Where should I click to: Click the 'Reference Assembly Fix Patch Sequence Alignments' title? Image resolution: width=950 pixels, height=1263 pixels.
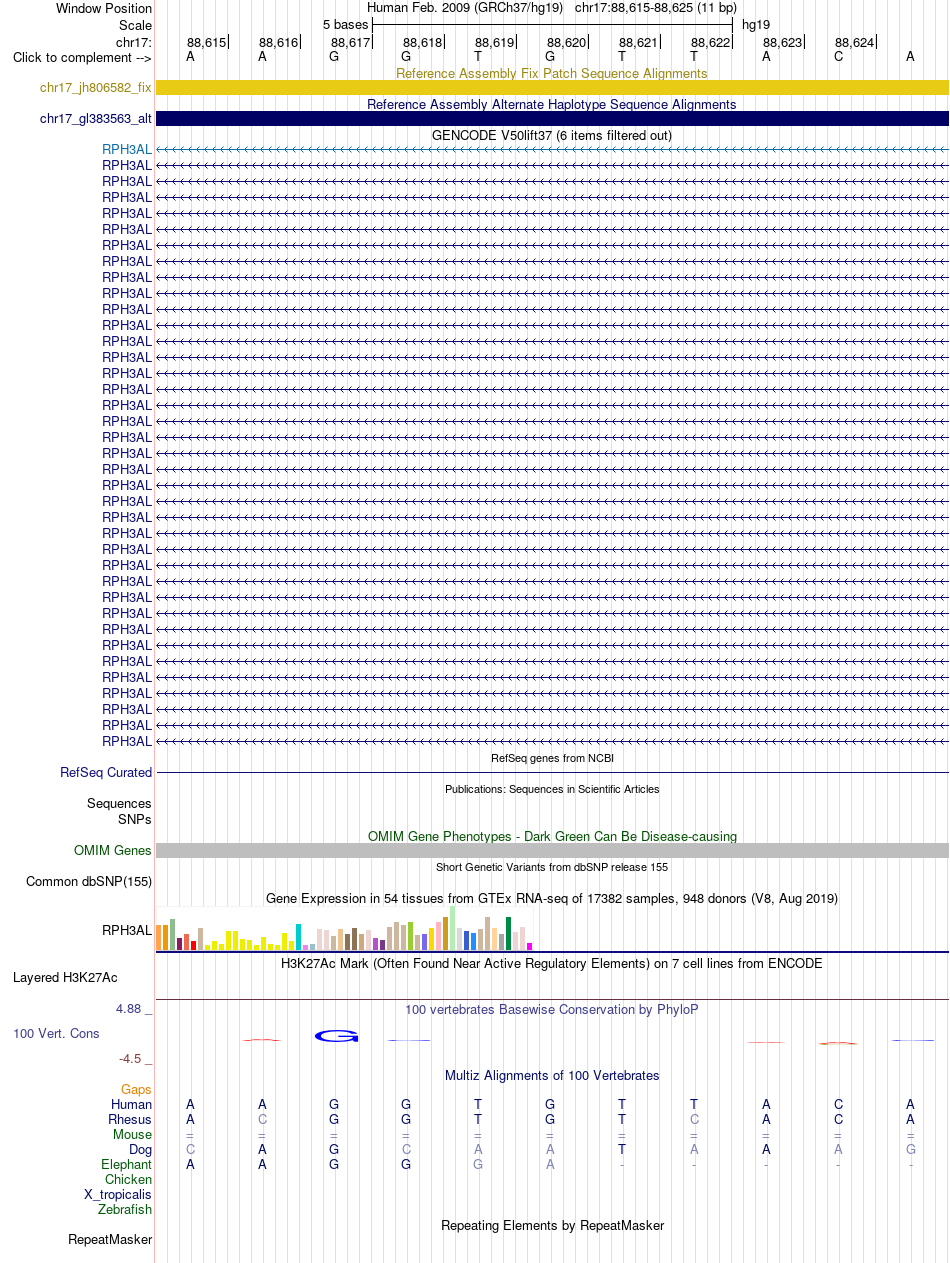click(552, 74)
